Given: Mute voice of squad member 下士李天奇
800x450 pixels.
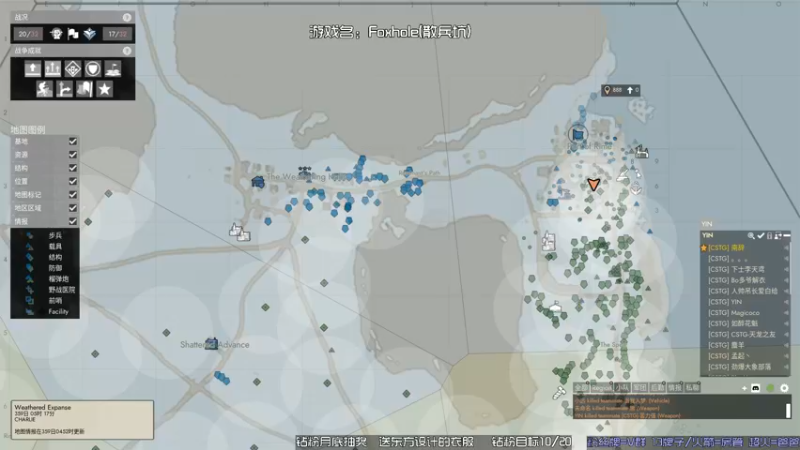Looking at the screenshot, I should pos(786,269).
